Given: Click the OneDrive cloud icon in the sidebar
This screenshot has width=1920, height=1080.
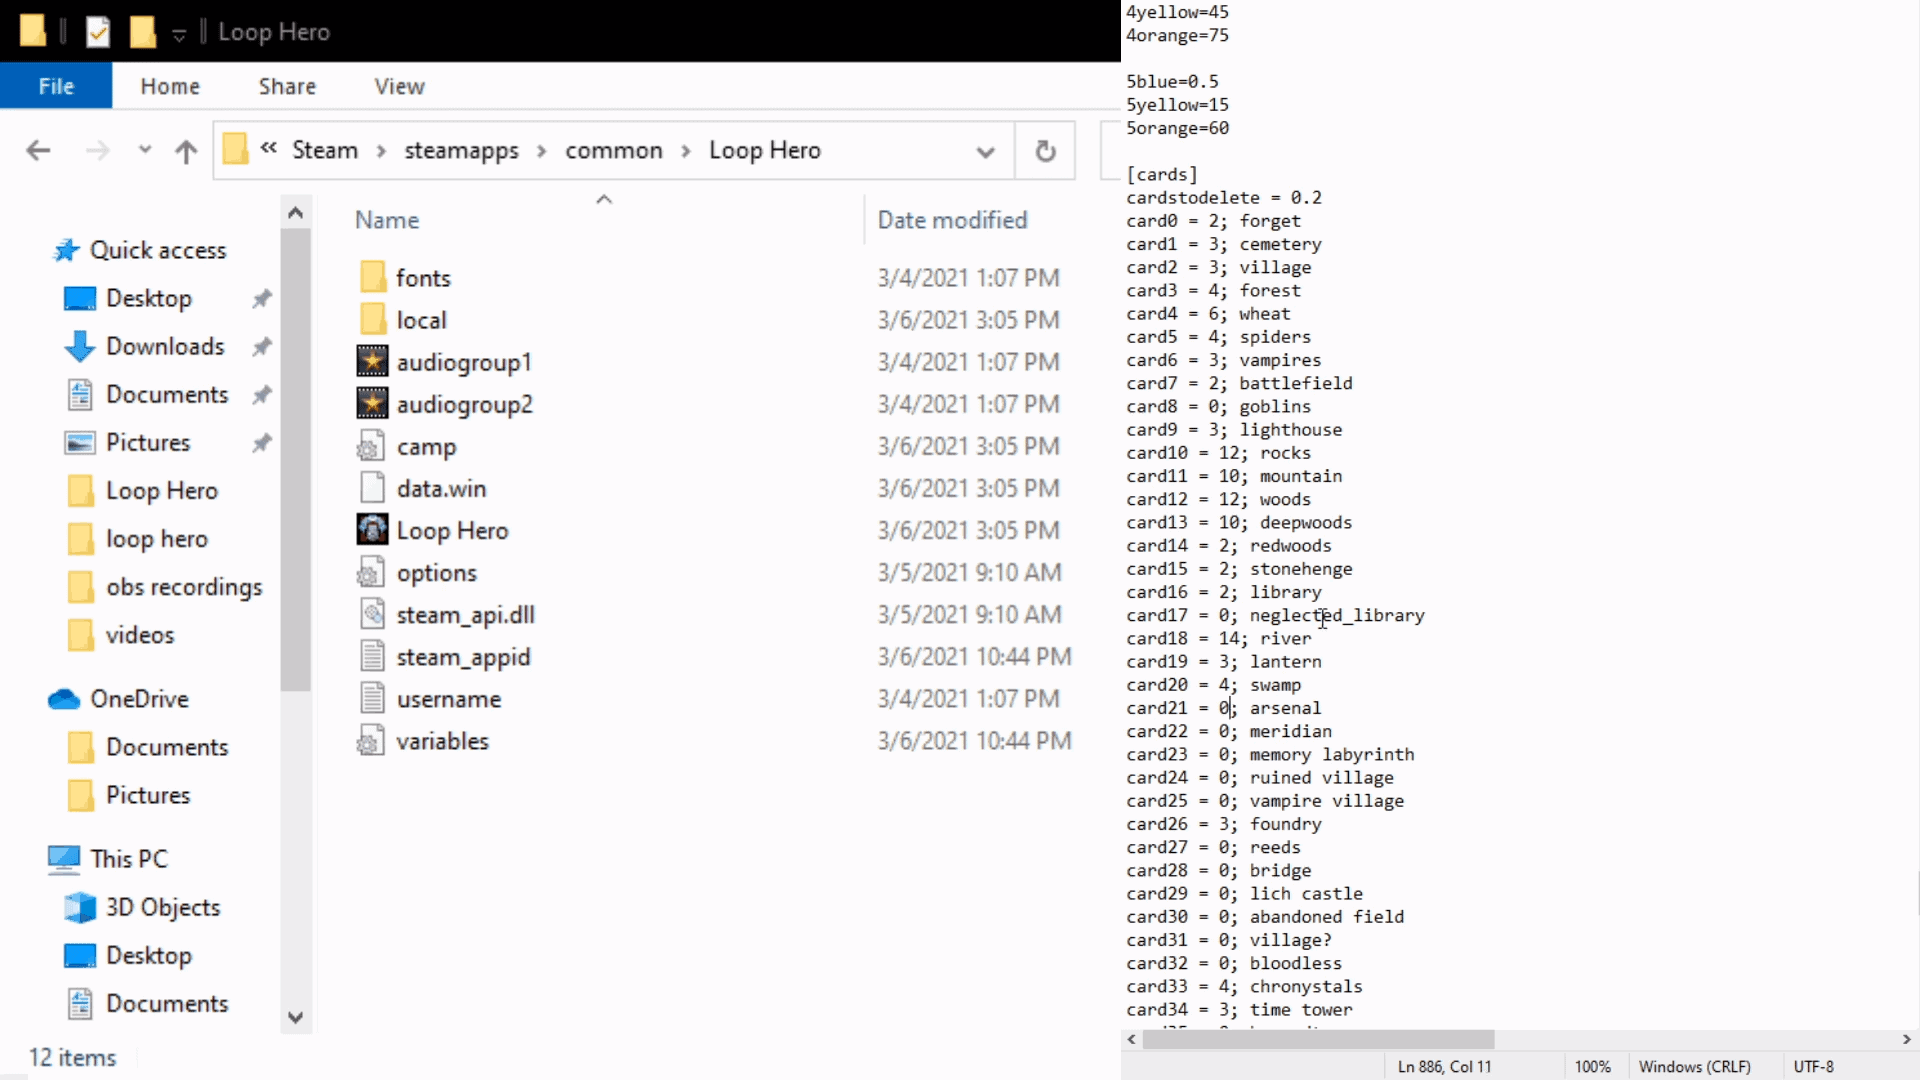Looking at the screenshot, I should tap(64, 698).
